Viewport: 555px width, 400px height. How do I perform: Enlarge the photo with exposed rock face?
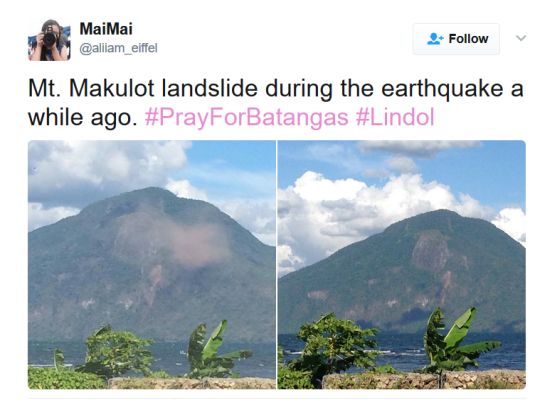(402, 264)
